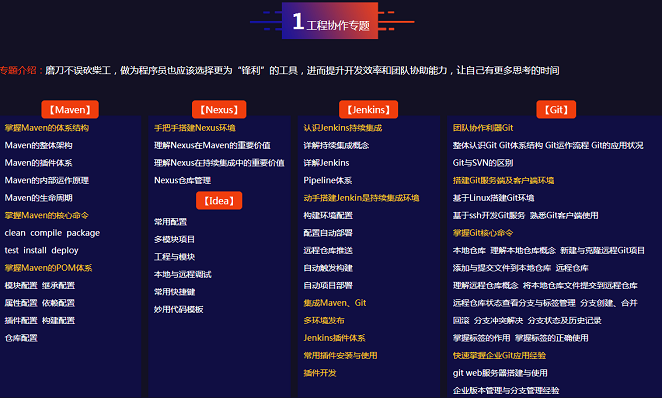Click '本地与远程调试' under Idea
The image size is (662, 398).
point(182,275)
